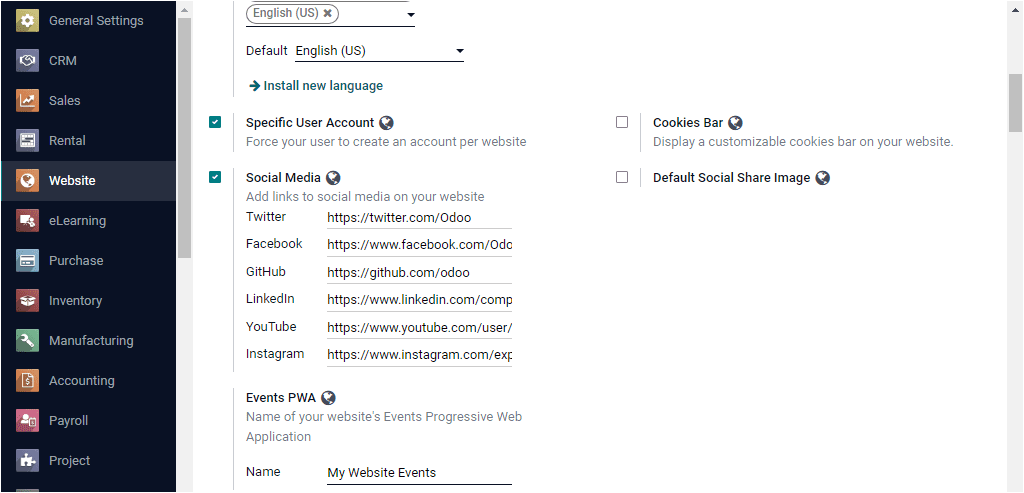Click the sidebar vertical scrollbar thumb
The image size is (1024, 493).
tap(185, 138)
